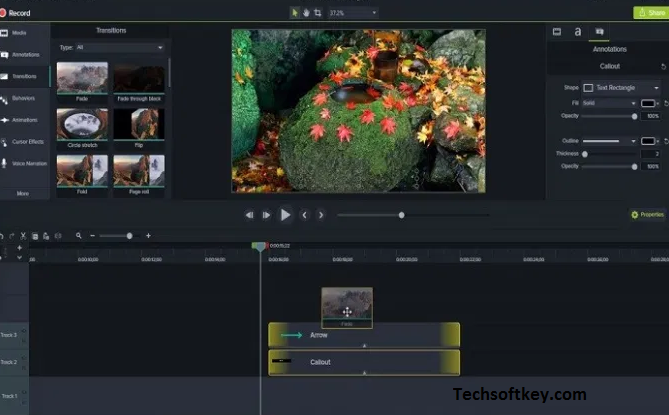
Task: Select the Flip transition thumbnail
Action: pyautogui.click(x=139, y=124)
